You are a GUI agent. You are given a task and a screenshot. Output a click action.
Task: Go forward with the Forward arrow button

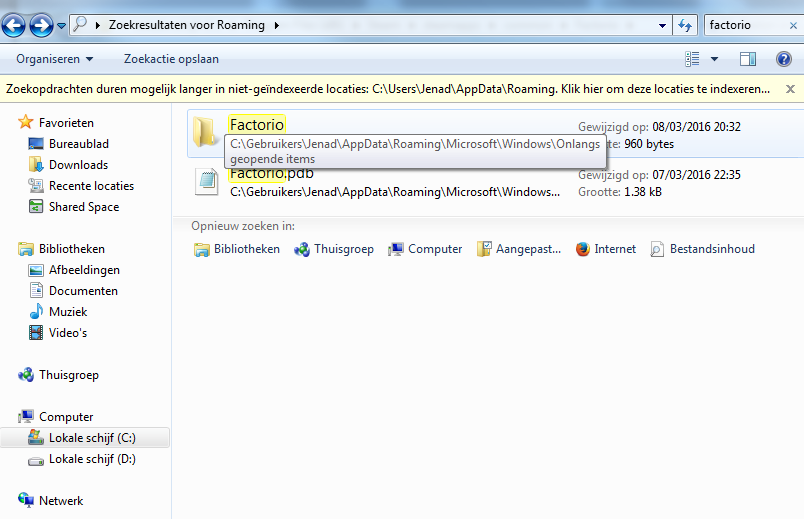tap(41, 25)
